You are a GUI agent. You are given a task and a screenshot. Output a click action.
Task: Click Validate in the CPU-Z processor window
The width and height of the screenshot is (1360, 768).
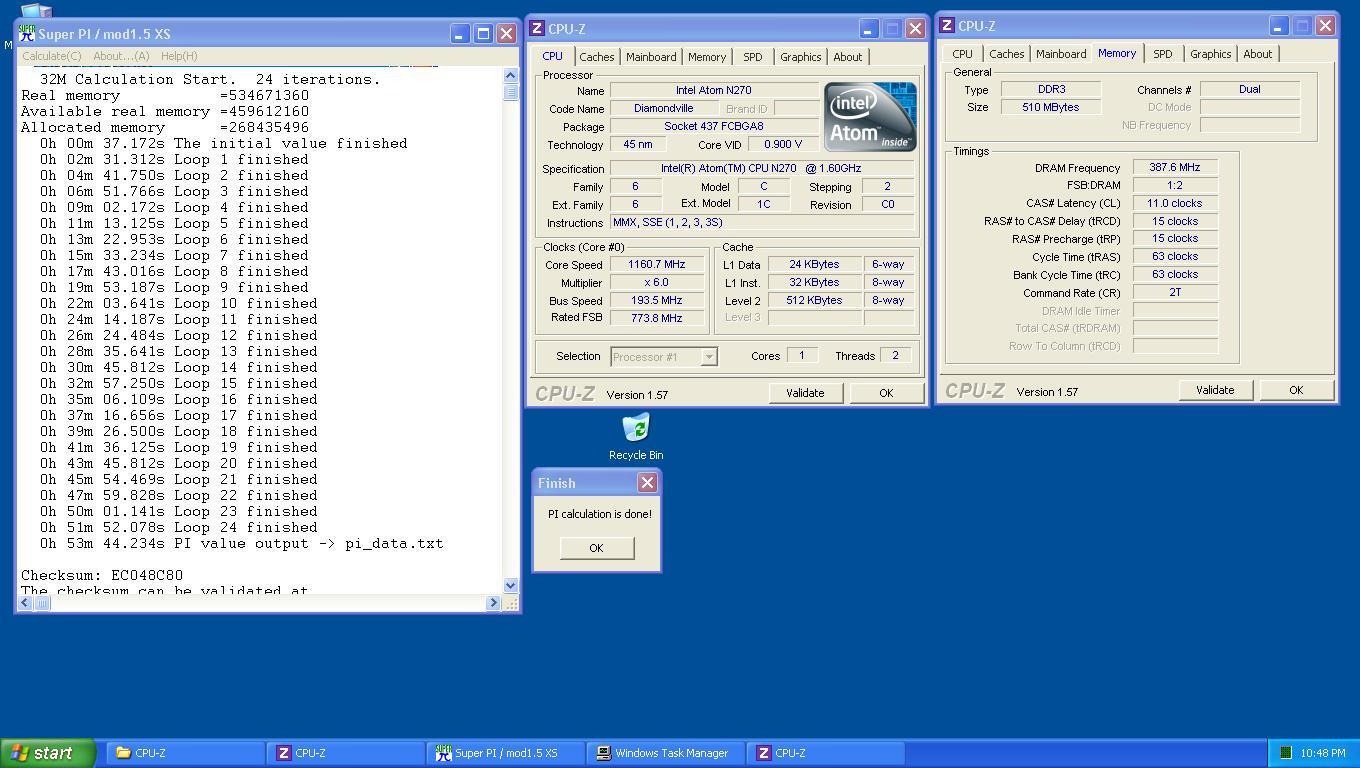point(805,393)
